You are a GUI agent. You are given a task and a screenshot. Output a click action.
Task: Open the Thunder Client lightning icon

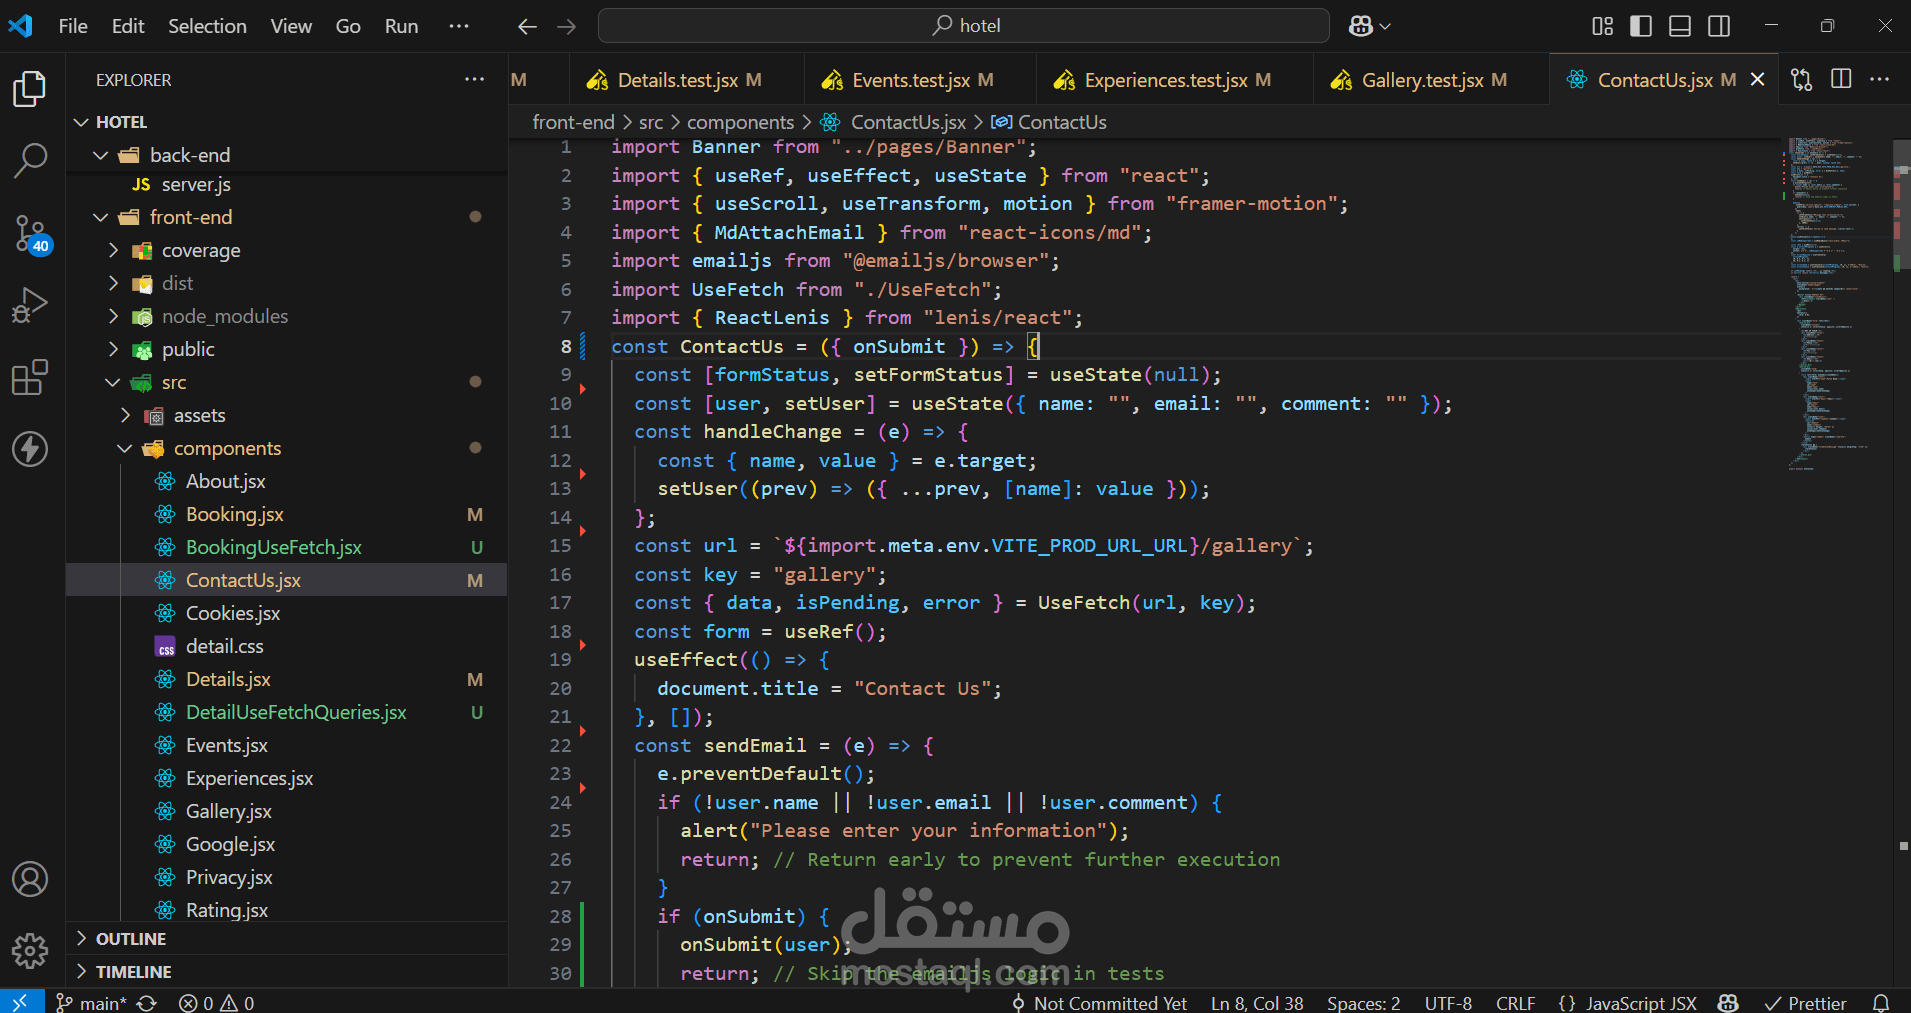coord(30,449)
